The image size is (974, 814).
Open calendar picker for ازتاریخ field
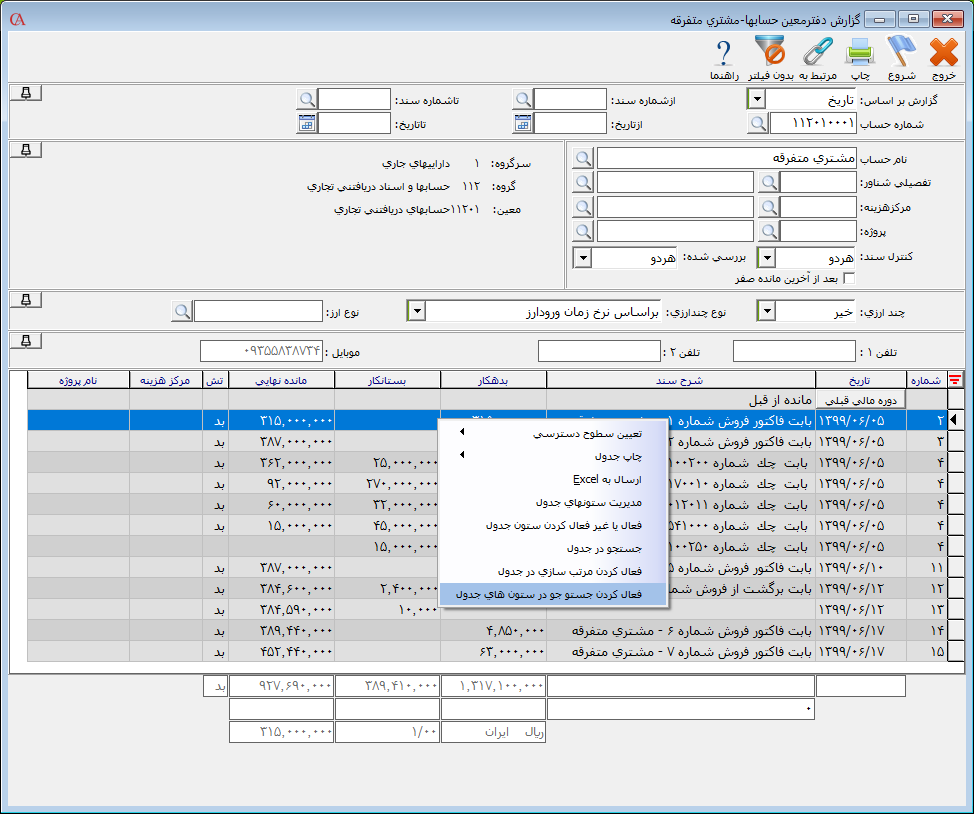coord(523,123)
